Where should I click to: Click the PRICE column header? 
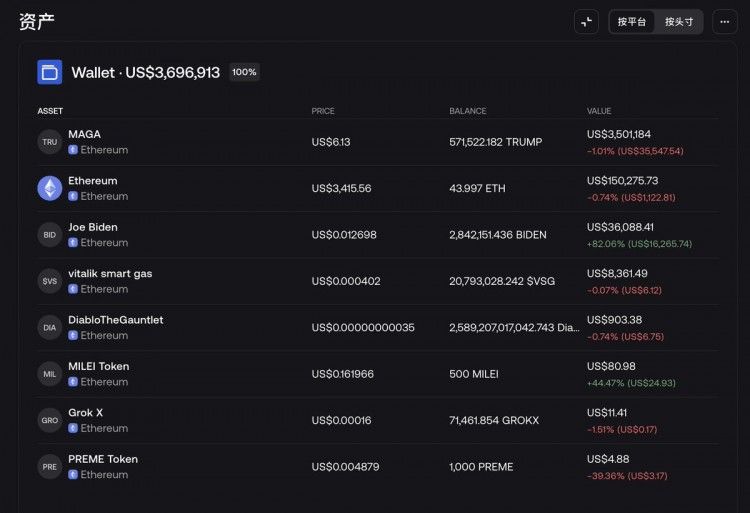click(323, 111)
